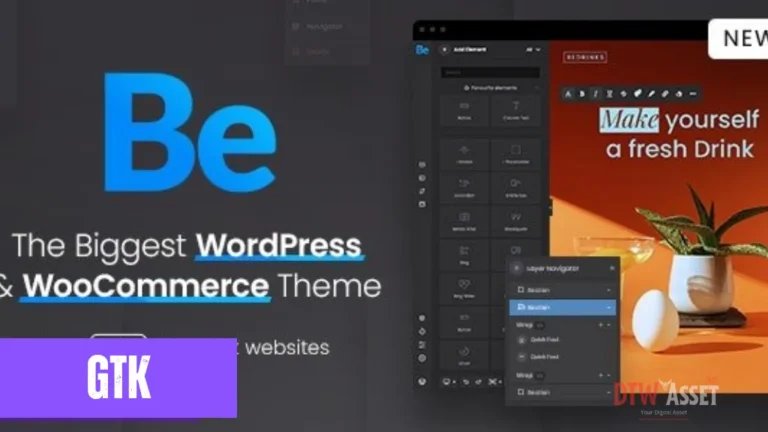This screenshot has height=432, width=768.
Task: Select the Column Text element tile
Action: [516, 111]
